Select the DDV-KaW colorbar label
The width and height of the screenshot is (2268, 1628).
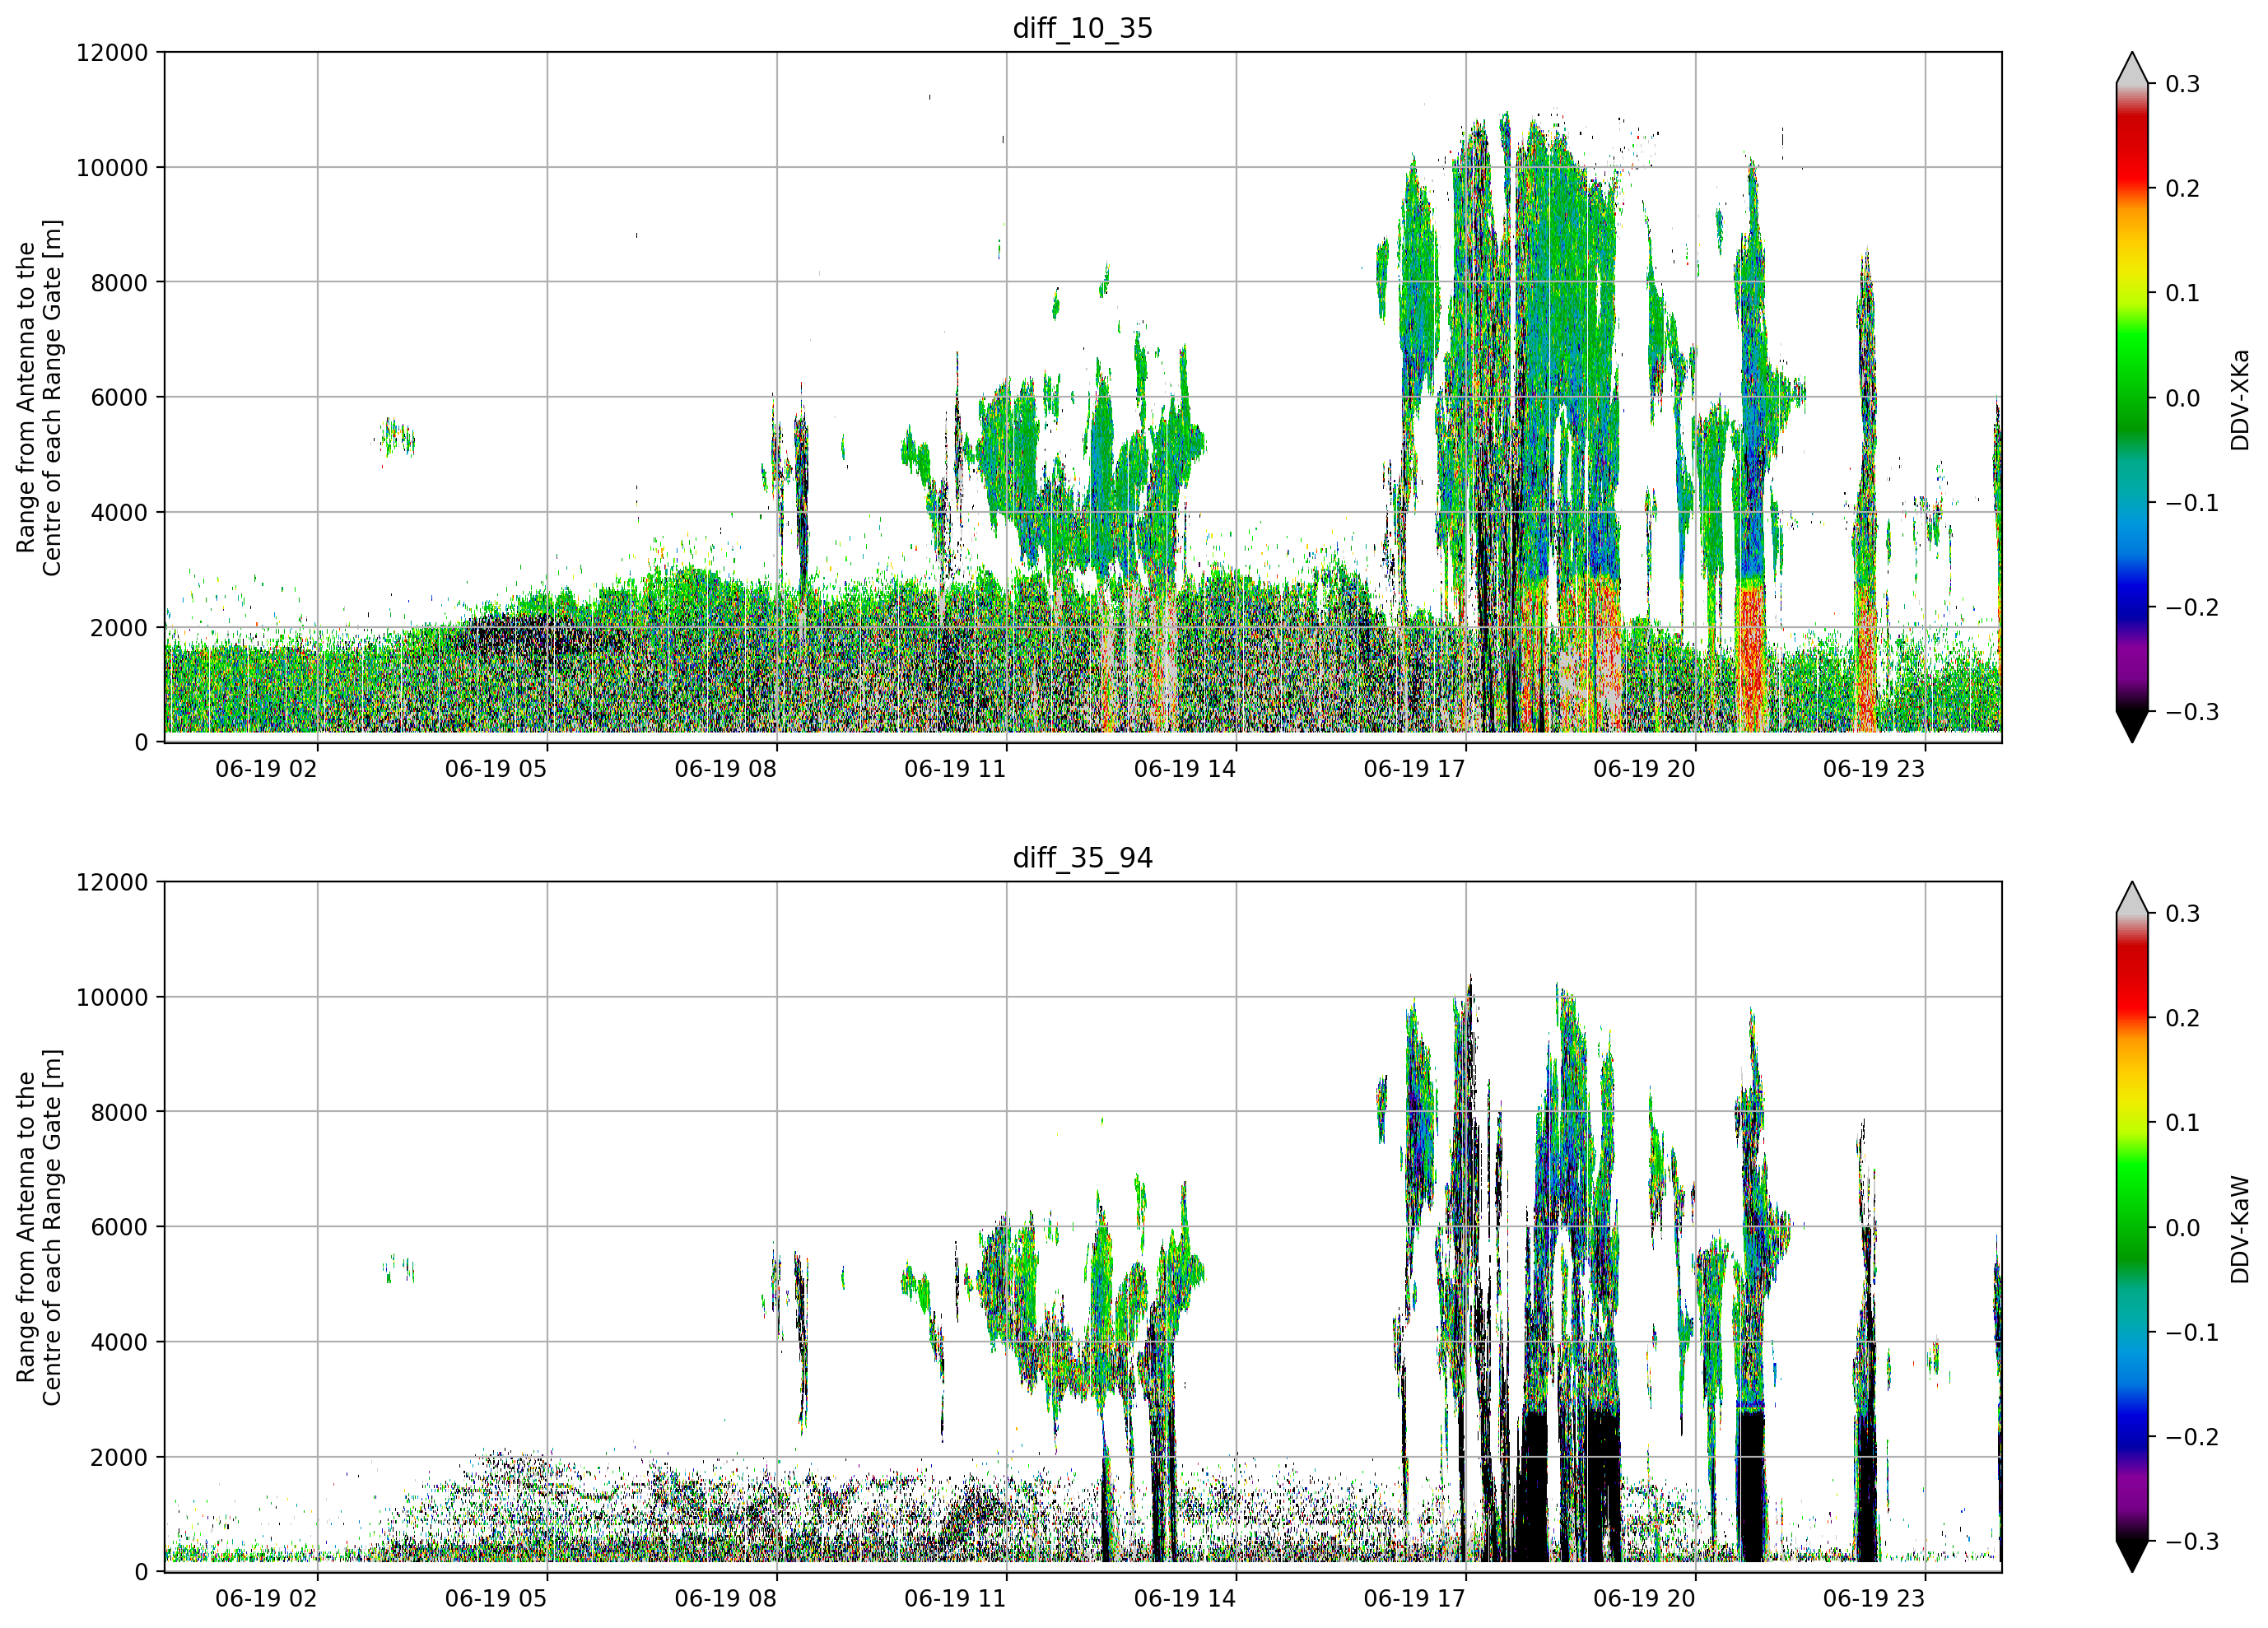2239,1229
